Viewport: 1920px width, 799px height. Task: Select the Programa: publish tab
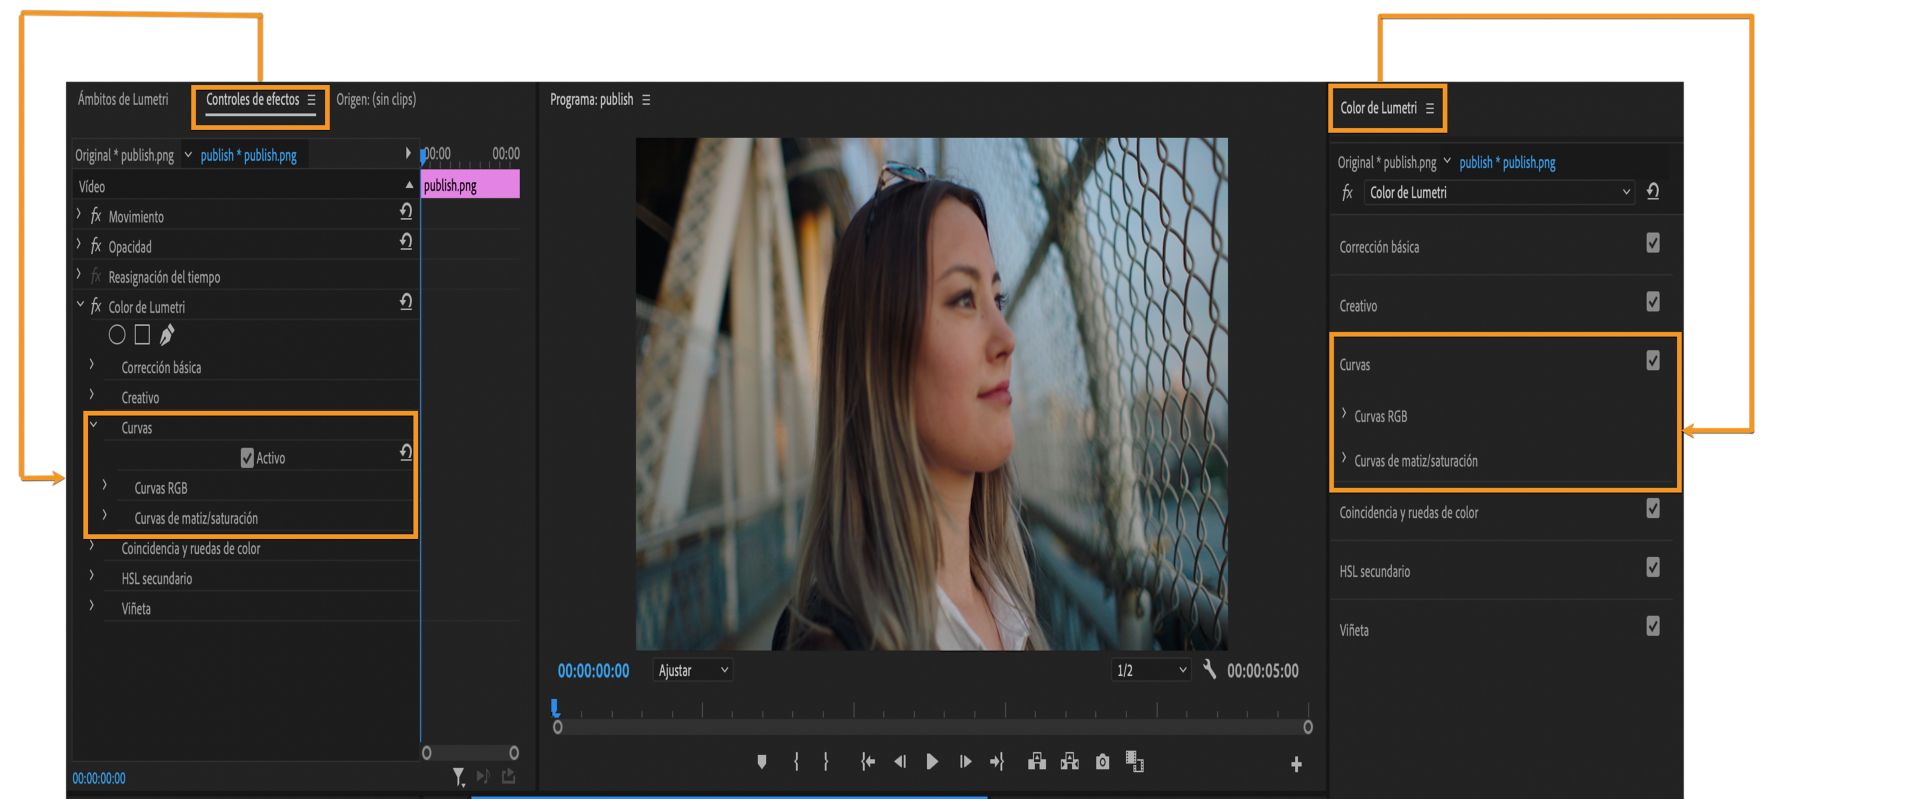pos(591,100)
